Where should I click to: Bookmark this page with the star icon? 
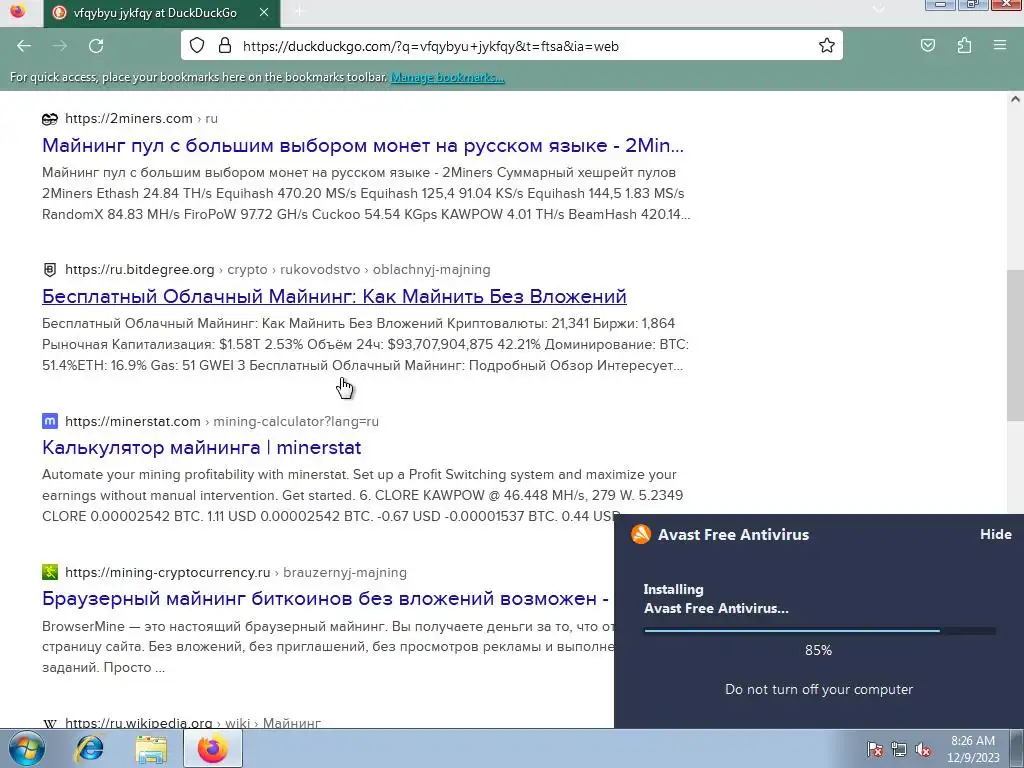coord(827,46)
